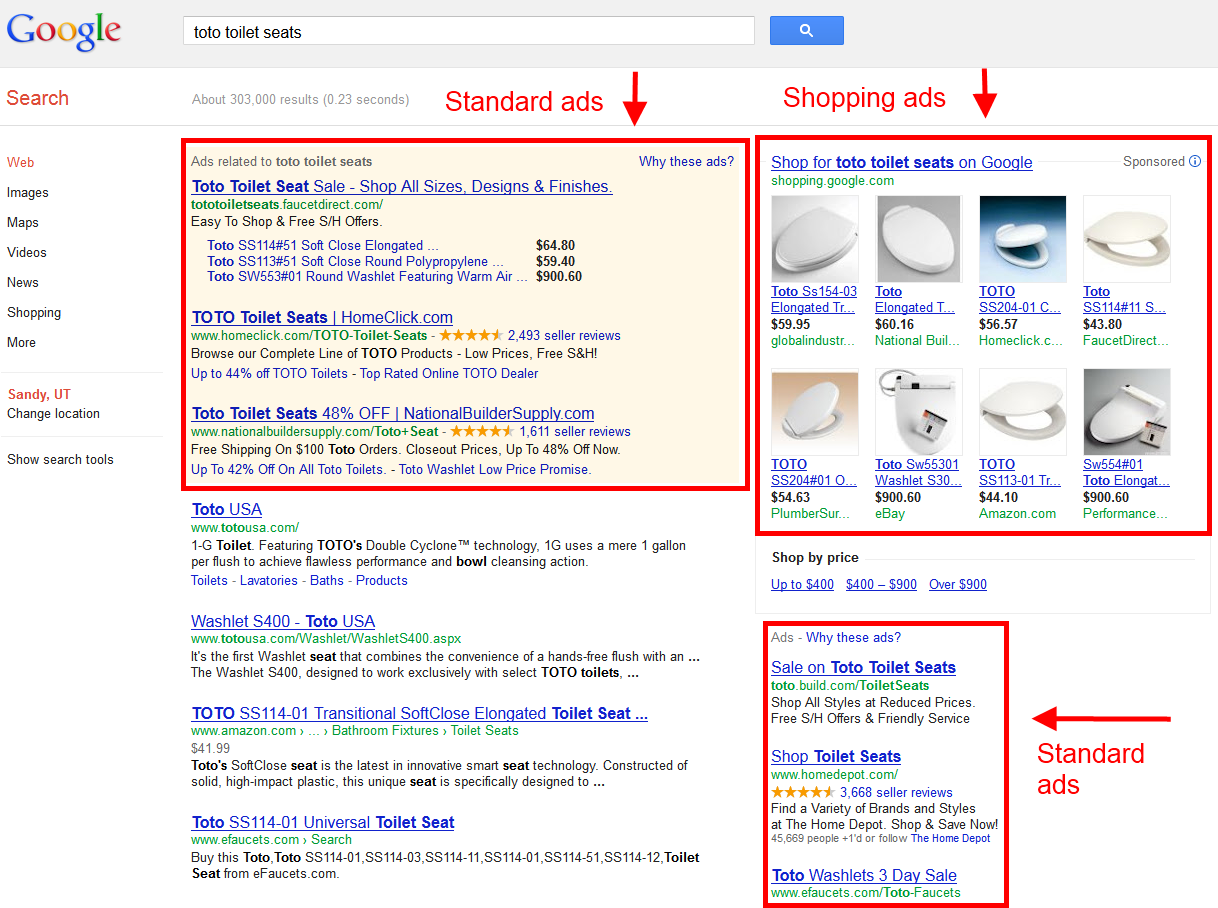The width and height of the screenshot is (1218, 908).
Task: Expand the More search categories
Action: click(21, 342)
